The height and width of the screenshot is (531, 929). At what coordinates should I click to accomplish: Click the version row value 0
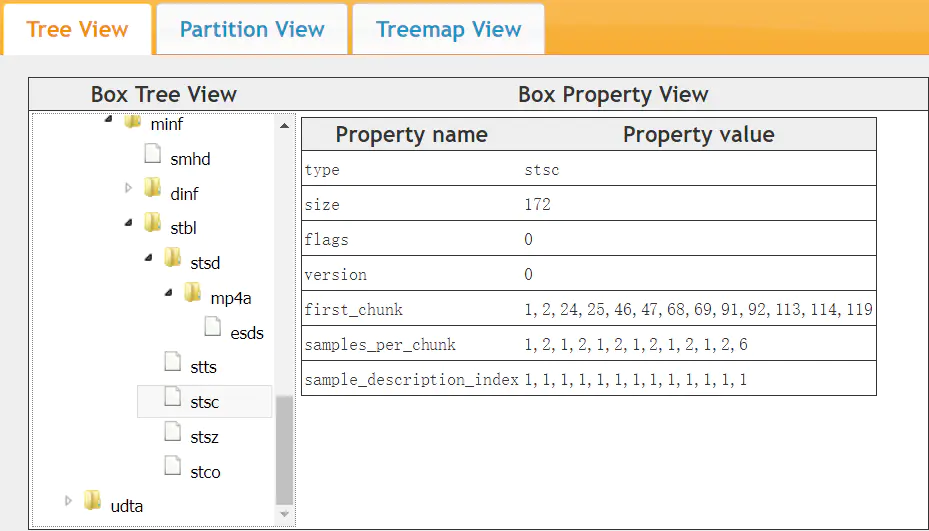528,274
